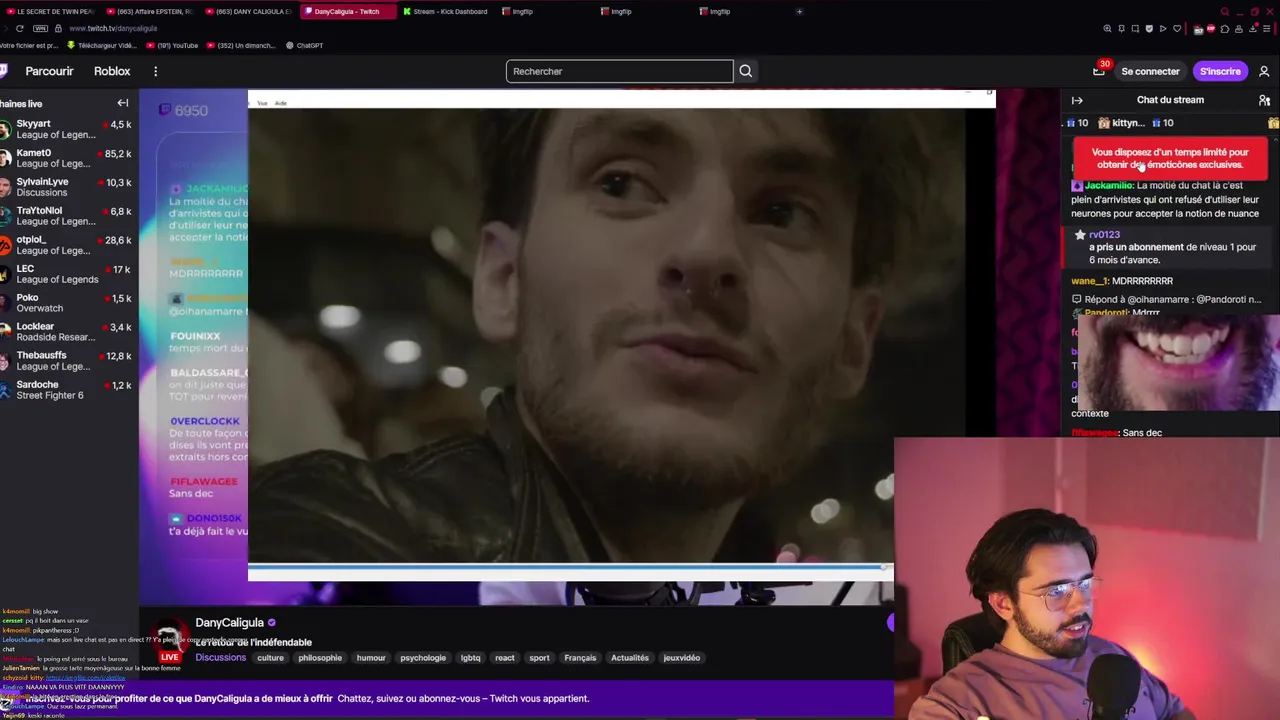The width and height of the screenshot is (1280, 720).
Task: Open Kamet0 channel in the sidebar
Action: [66, 158]
